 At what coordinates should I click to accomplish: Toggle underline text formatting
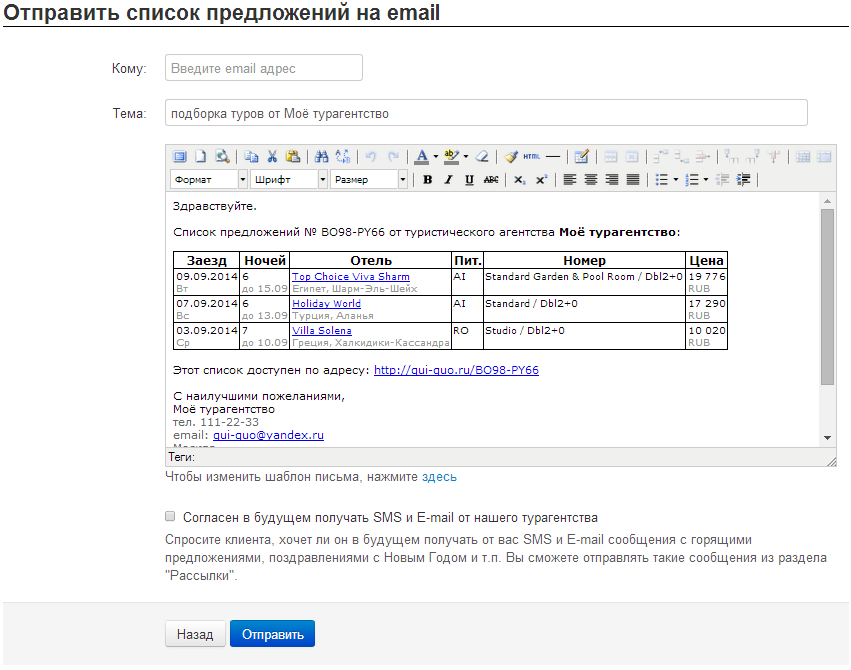469,180
